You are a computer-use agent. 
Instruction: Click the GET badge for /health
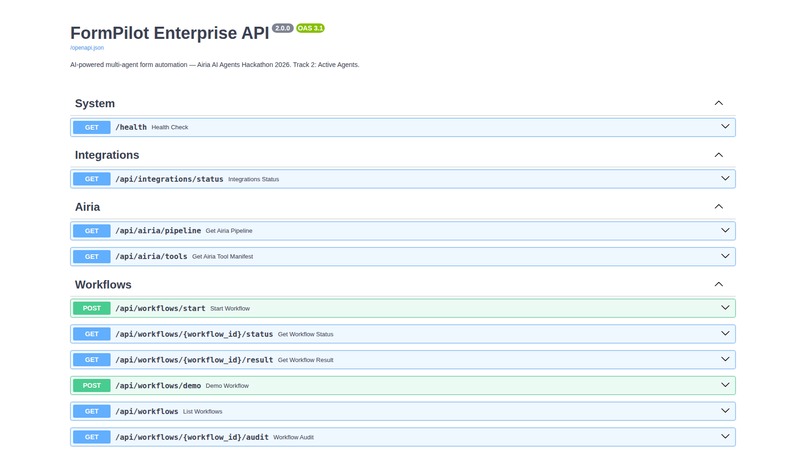coord(91,127)
